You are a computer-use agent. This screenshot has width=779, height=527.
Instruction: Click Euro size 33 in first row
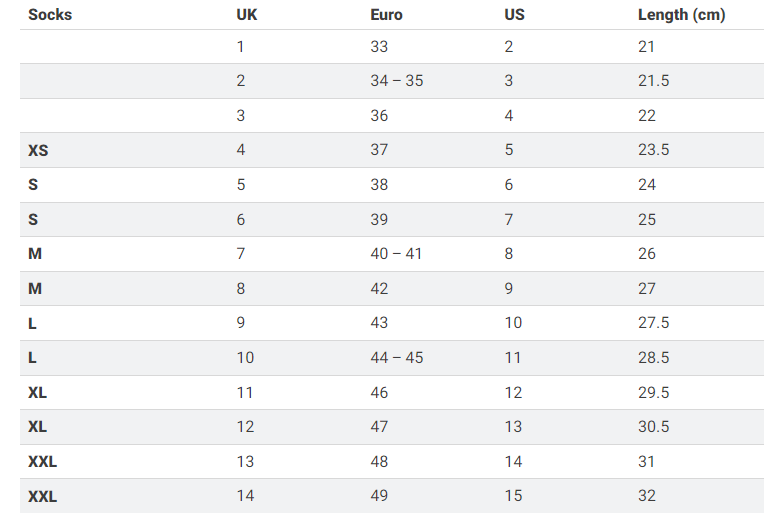pyautogui.click(x=379, y=46)
